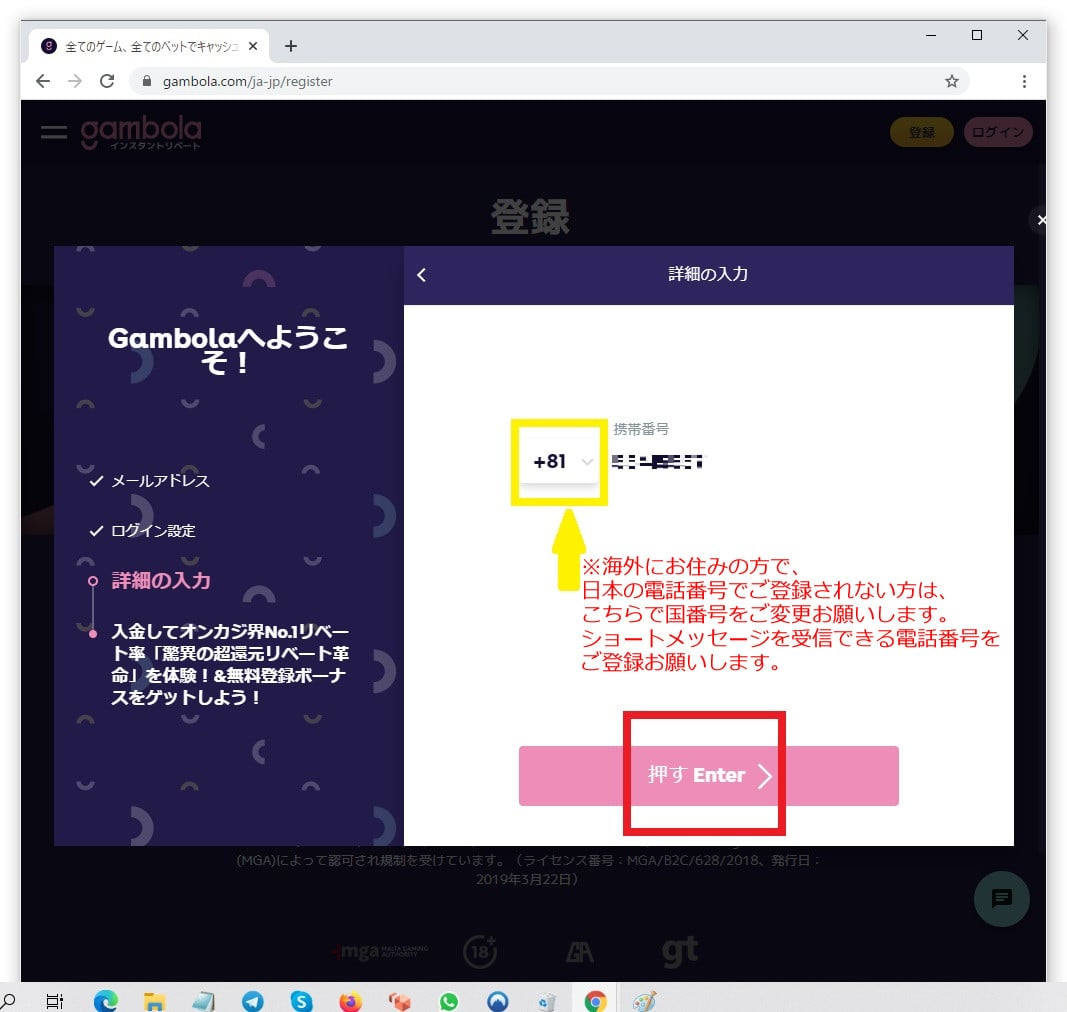Screen dimensions: 1067x1012
Task: Click the MGA logo in footer
Action: click(380, 951)
